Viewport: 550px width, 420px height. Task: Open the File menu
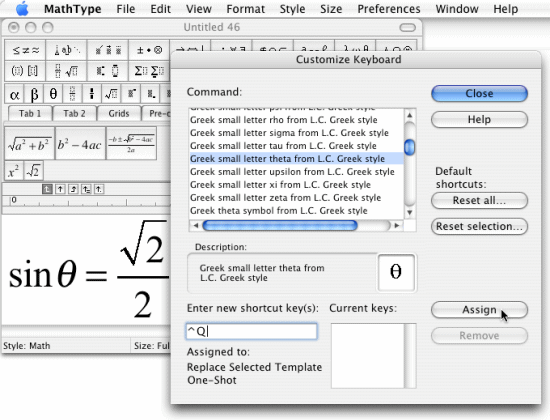[126, 9]
